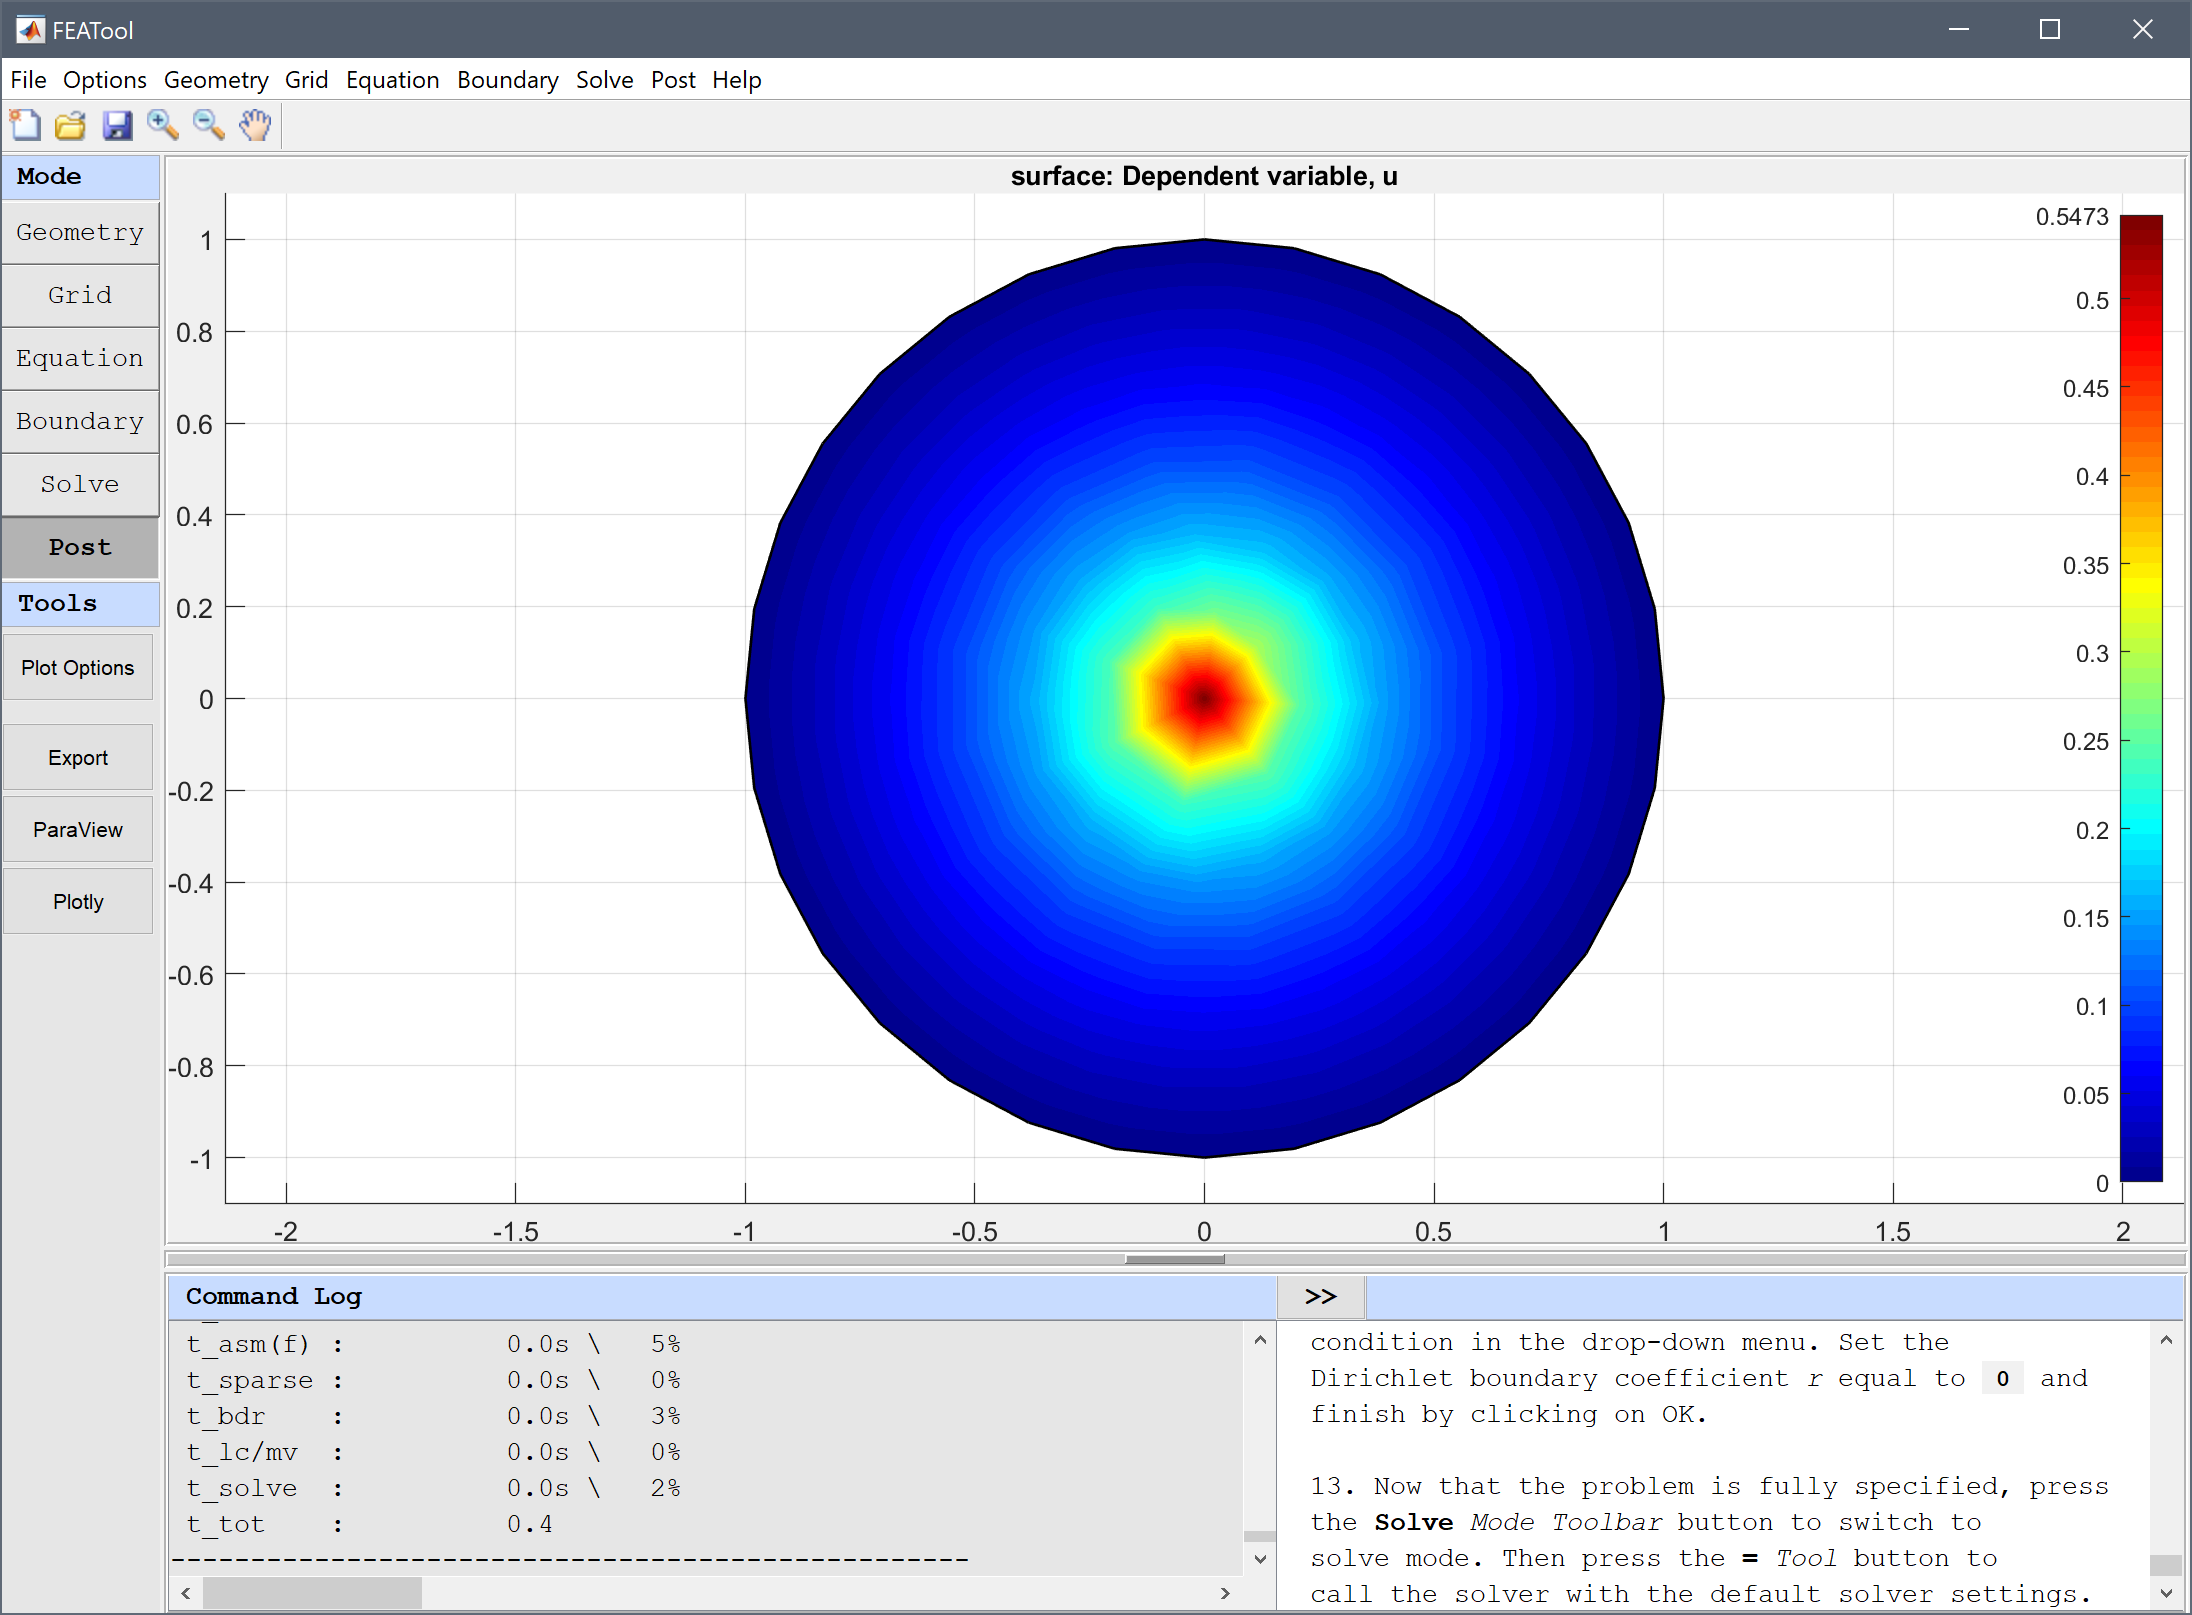Click the colorbar gradient legend
Screen dimensions: 2192x1615
click(2141, 698)
